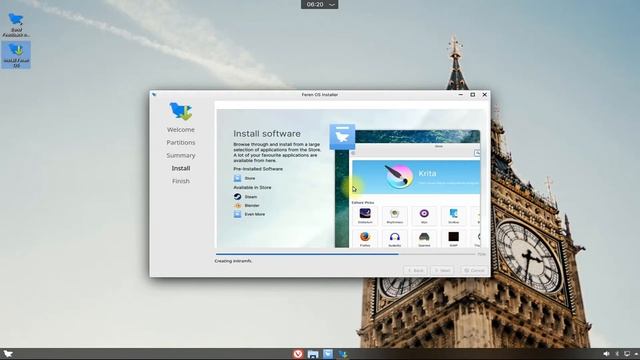Select the Partitions step in the sidebar
This screenshot has width=640, height=360.
[x=181, y=142]
